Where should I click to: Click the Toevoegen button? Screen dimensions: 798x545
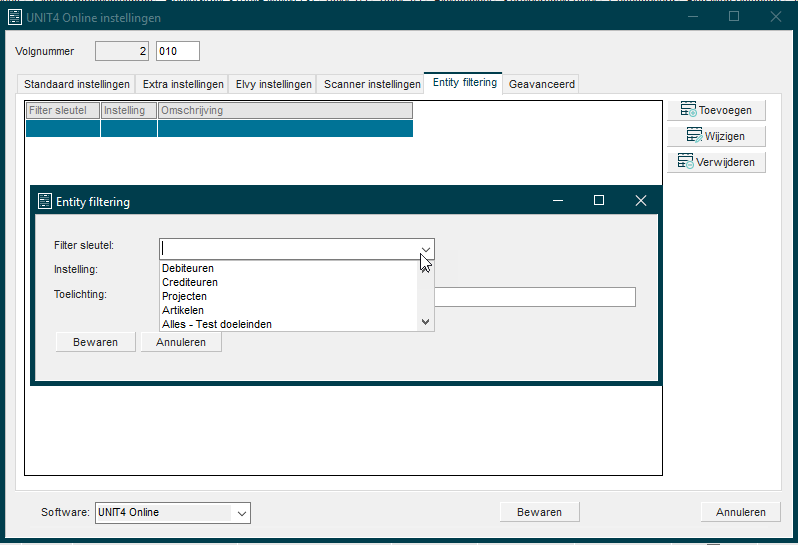(x=716, y=110)
